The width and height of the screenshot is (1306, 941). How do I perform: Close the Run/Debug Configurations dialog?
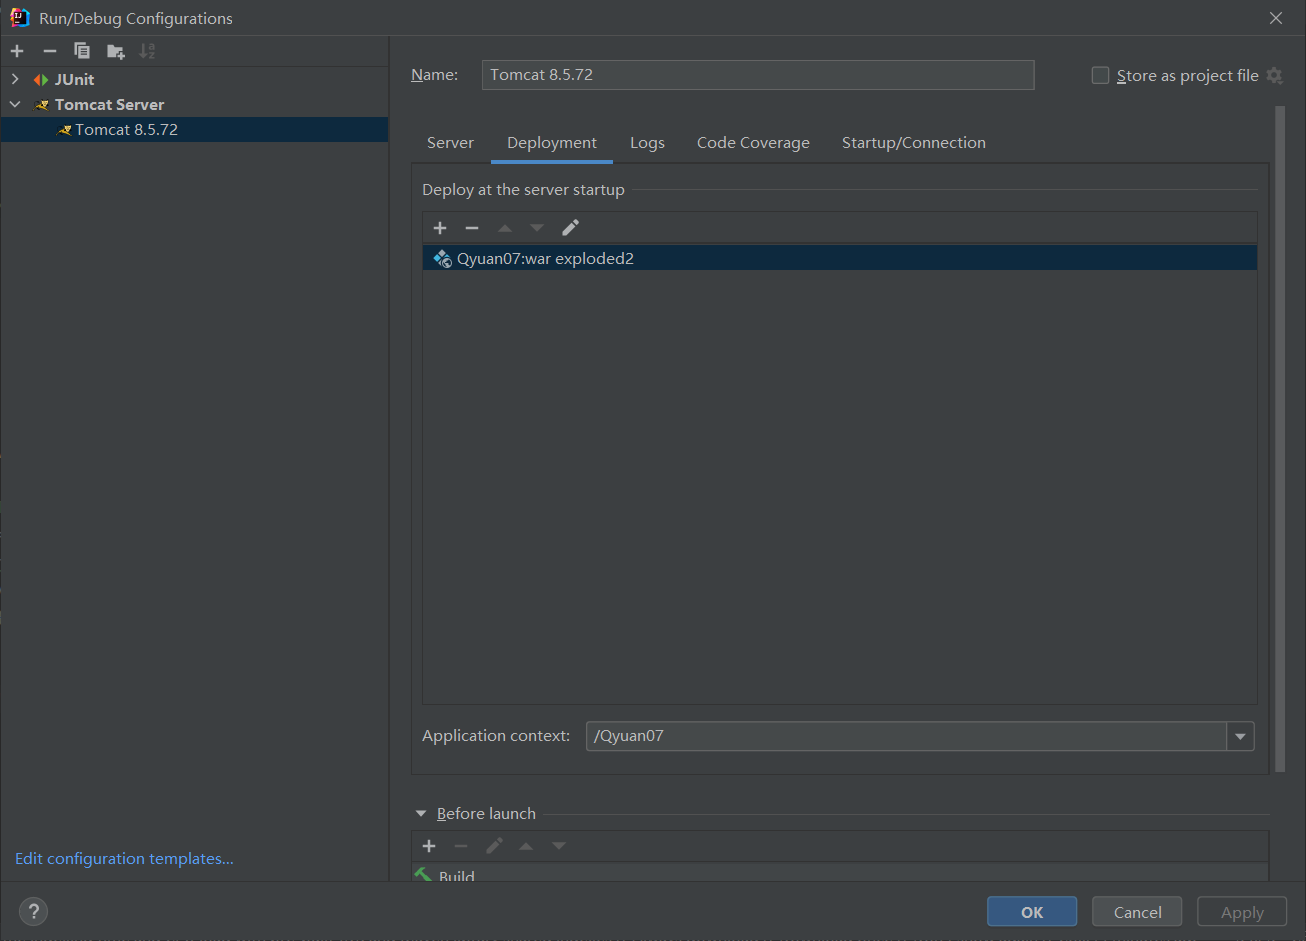(x=1276, y=18)
